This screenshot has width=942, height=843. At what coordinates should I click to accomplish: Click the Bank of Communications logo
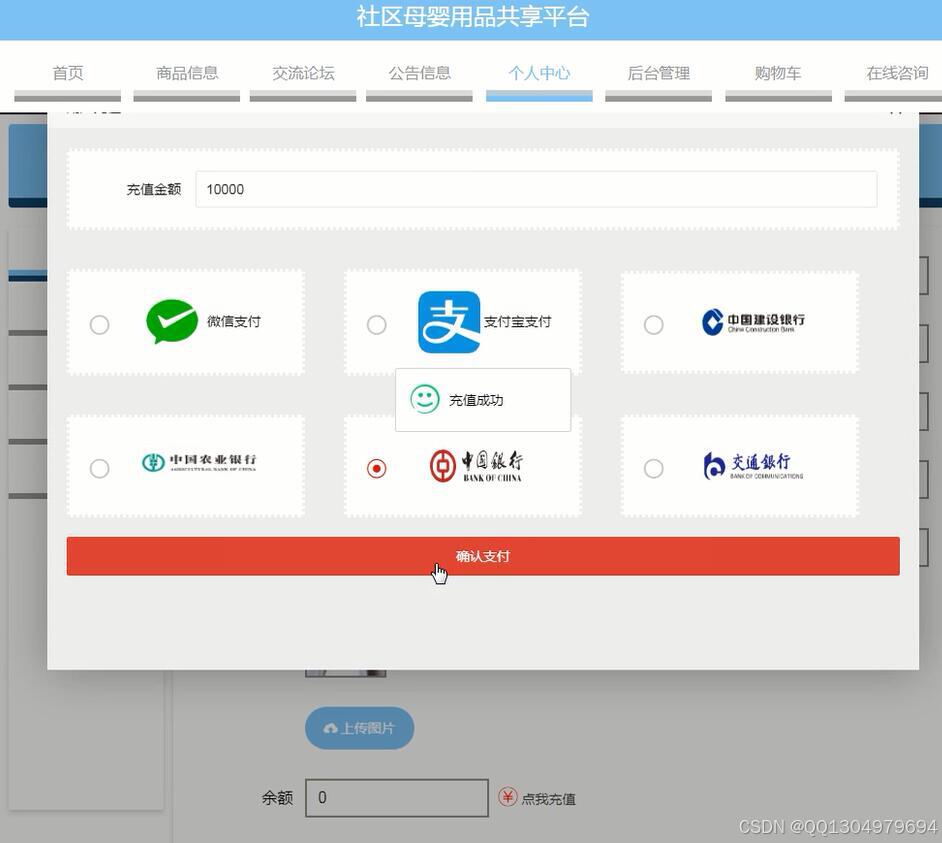click(x=753, y=466)
